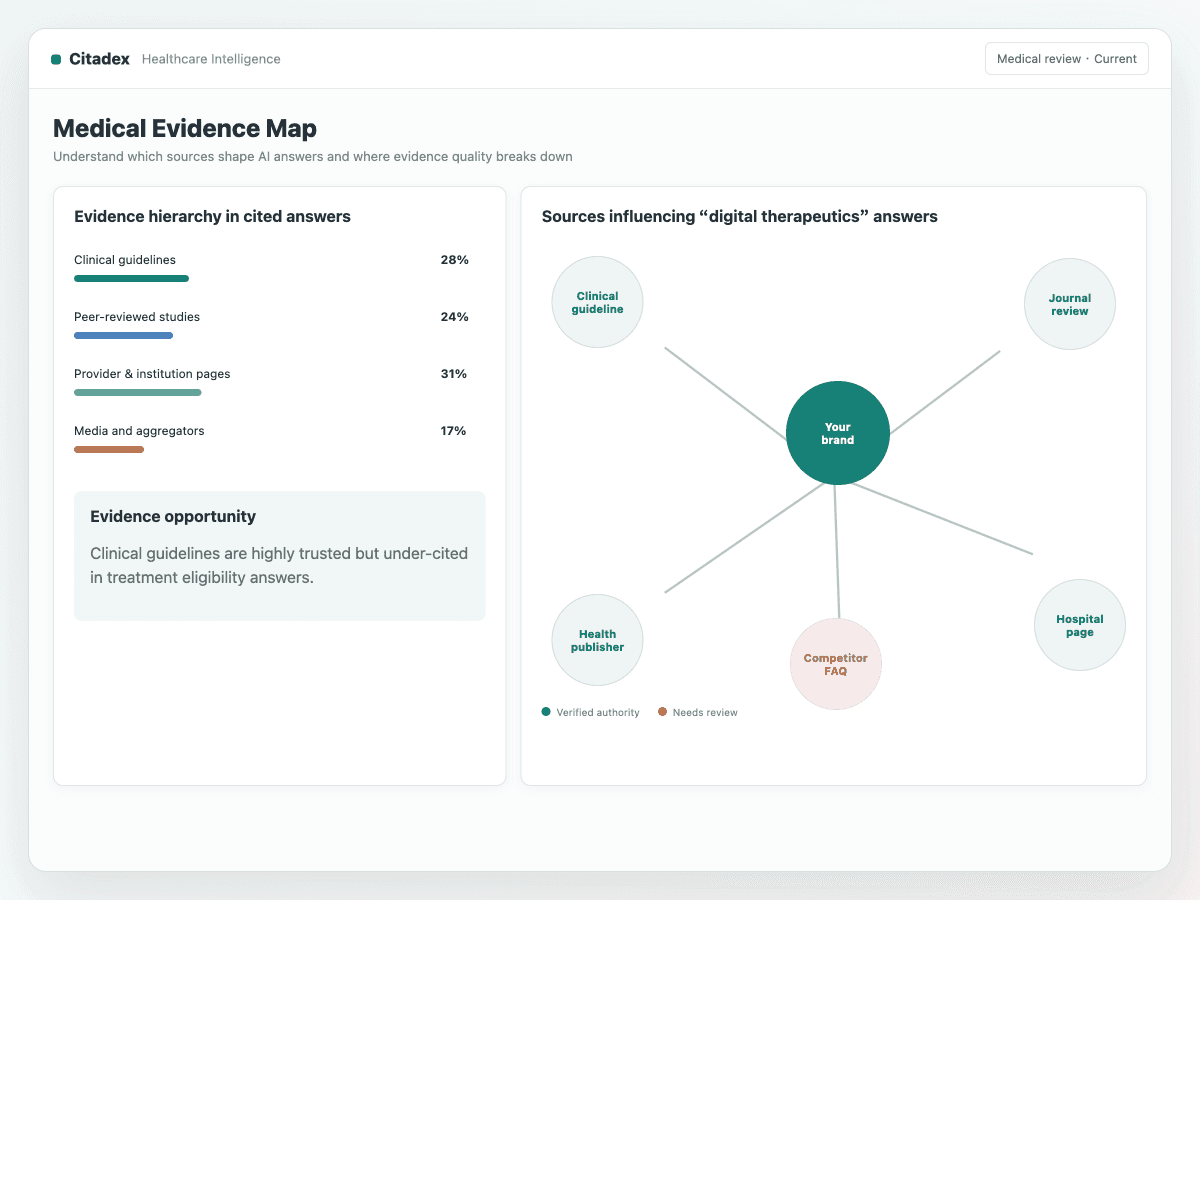Click the Healthcare Intelligence header label
This screenshot has height=1200, width=1200.
211,59
